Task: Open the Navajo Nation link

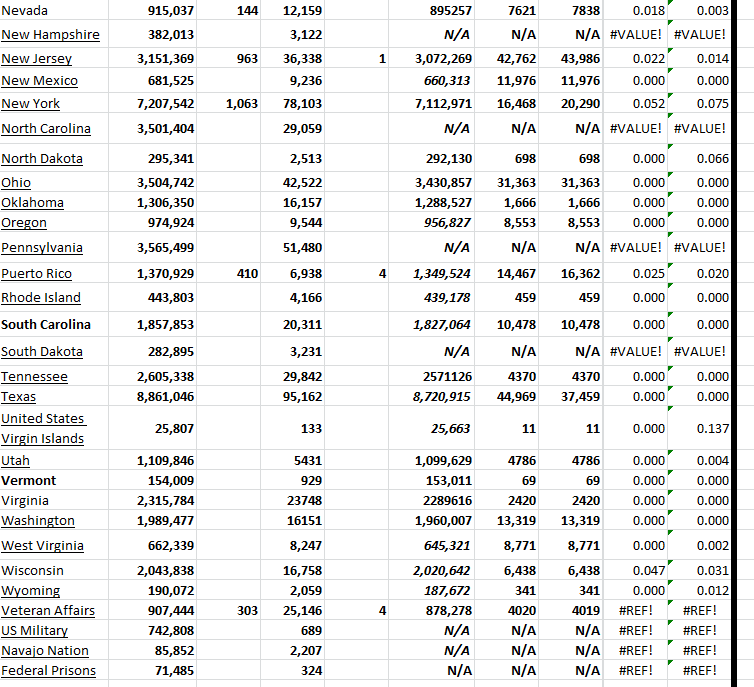Action: pyautogui.click(x=45, y=651)
